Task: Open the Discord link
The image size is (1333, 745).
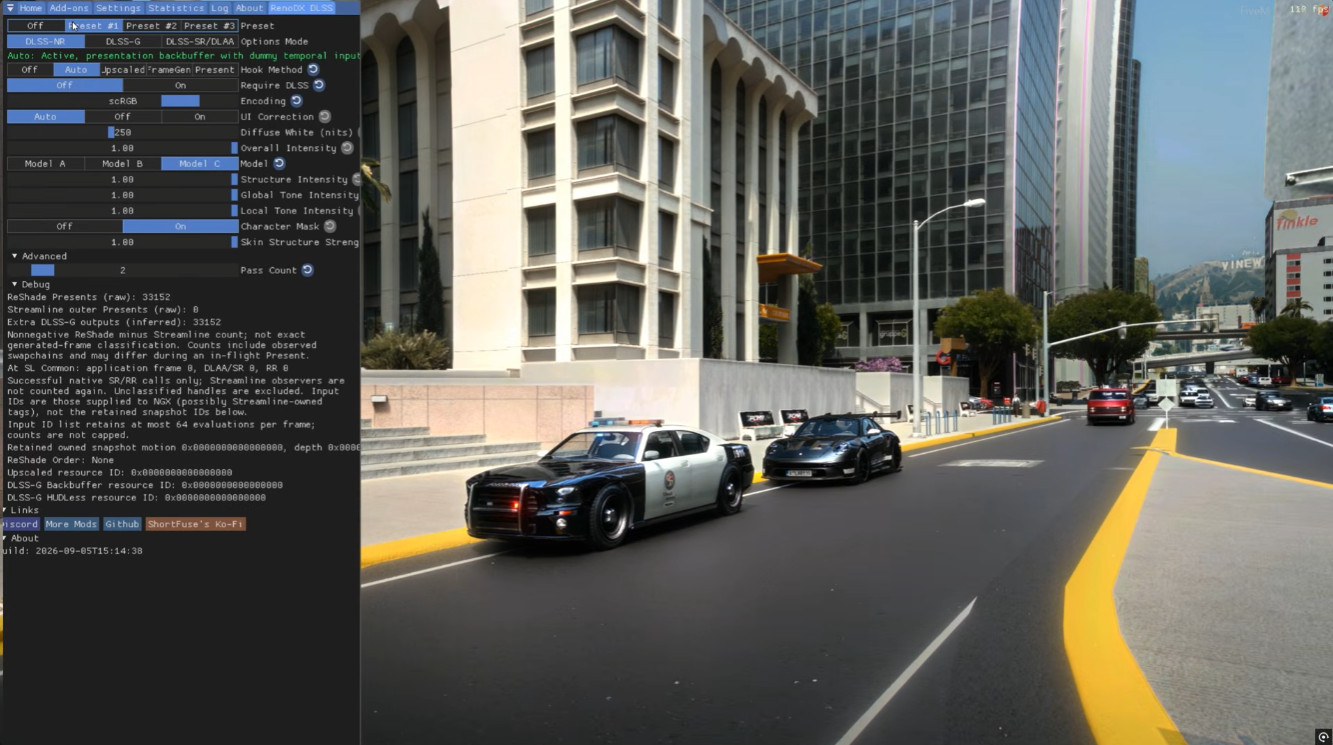Action: pyautogui.click(x=20, y=524)
